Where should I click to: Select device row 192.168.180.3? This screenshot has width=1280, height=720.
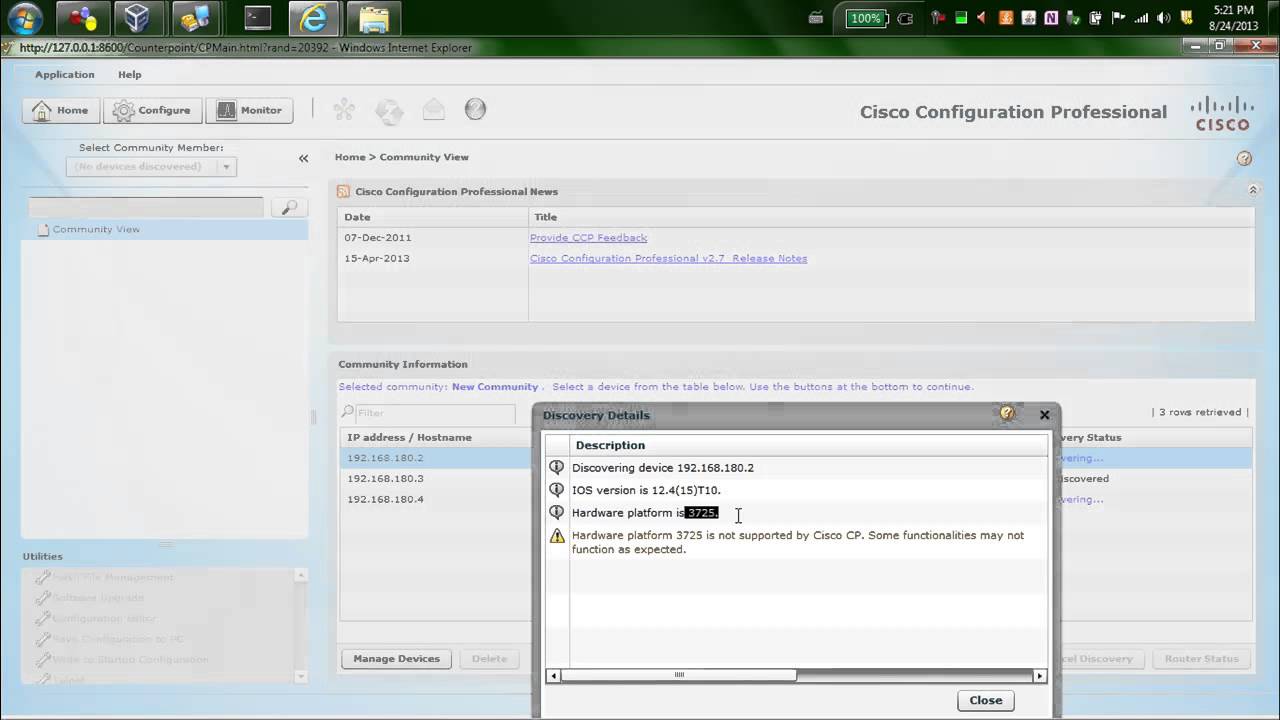[436, 479]
